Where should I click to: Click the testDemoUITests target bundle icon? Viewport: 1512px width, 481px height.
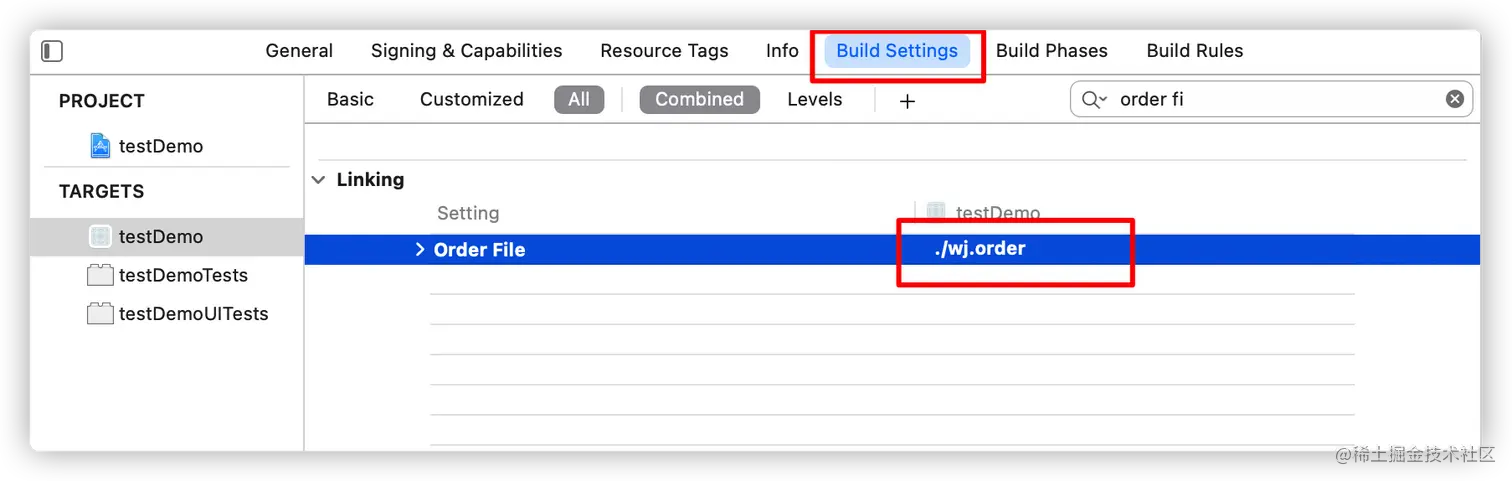tap(100, 314)
